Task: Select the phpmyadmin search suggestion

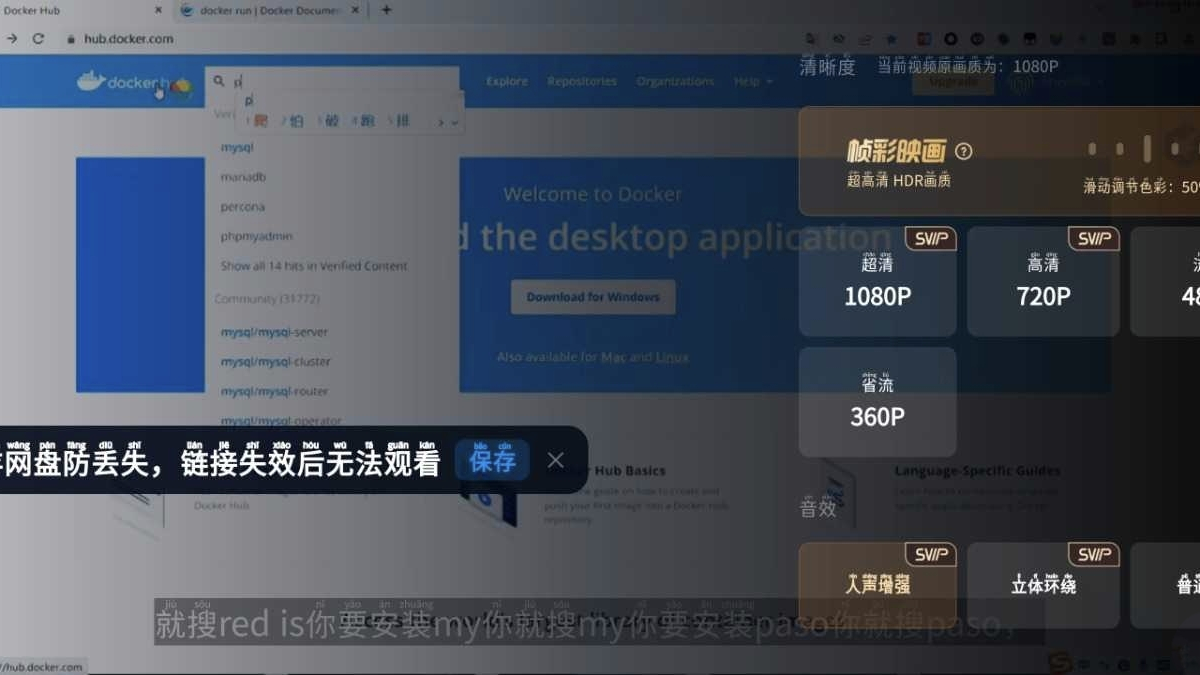Action: coord(256,236)
